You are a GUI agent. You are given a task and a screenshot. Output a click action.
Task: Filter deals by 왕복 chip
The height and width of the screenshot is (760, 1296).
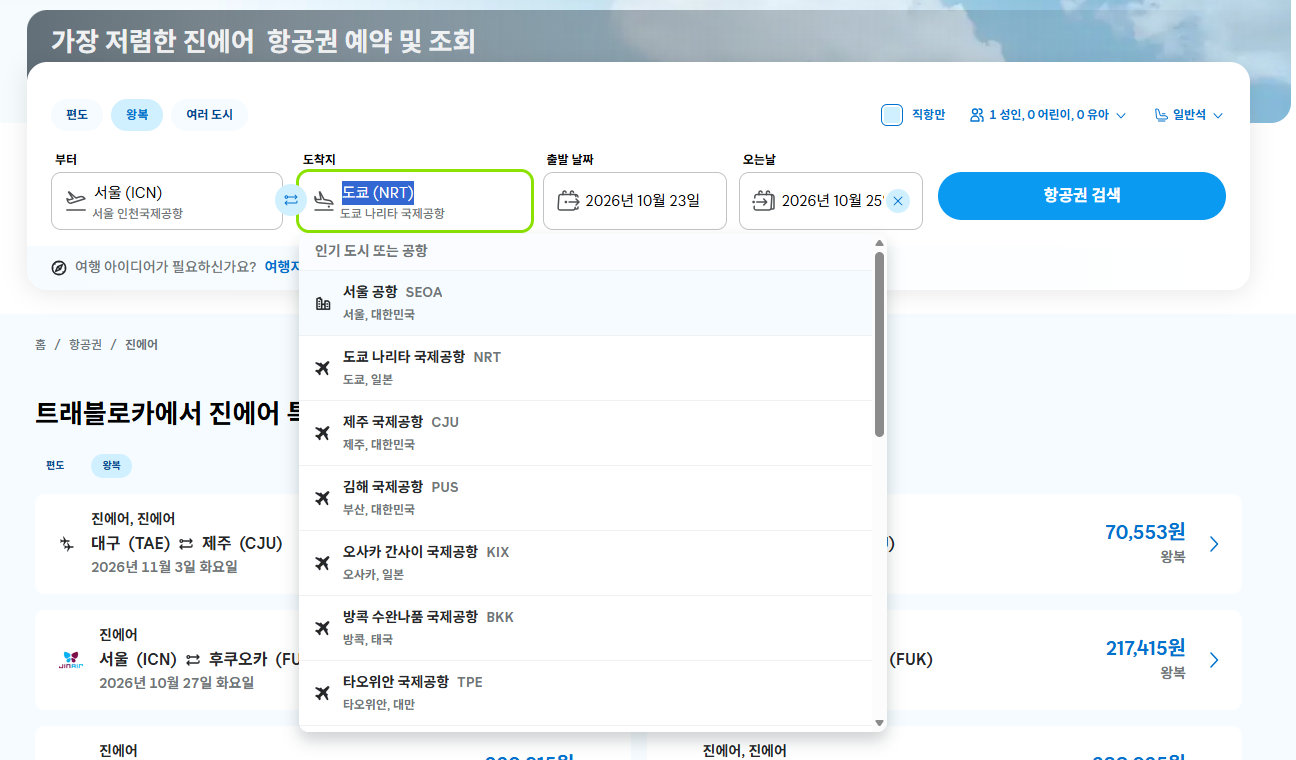click(x=111, y=466)
